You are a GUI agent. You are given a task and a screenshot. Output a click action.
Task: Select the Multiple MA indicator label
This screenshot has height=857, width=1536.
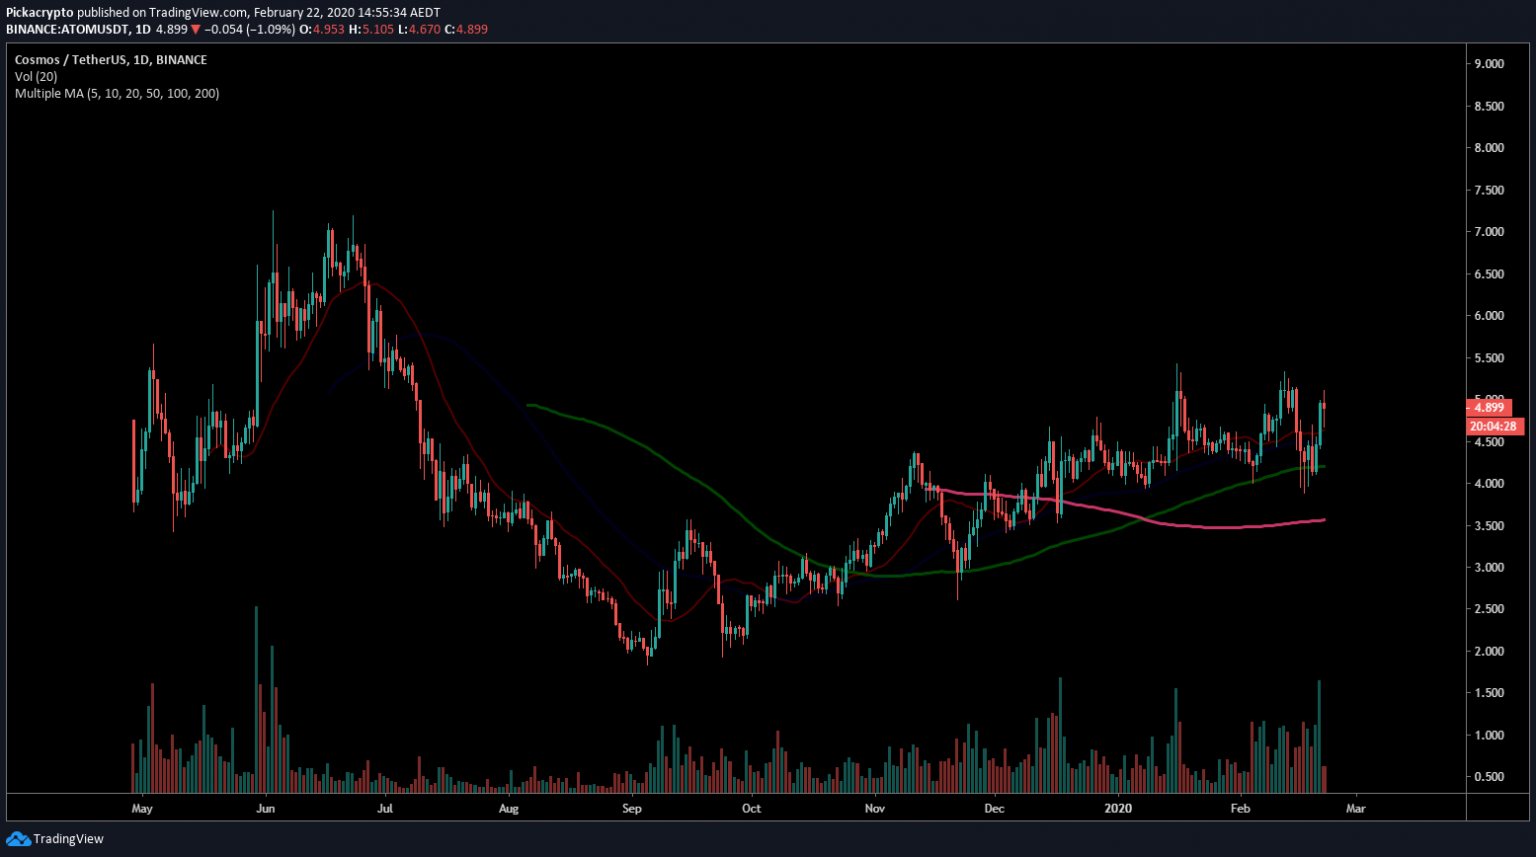(117, 94)
